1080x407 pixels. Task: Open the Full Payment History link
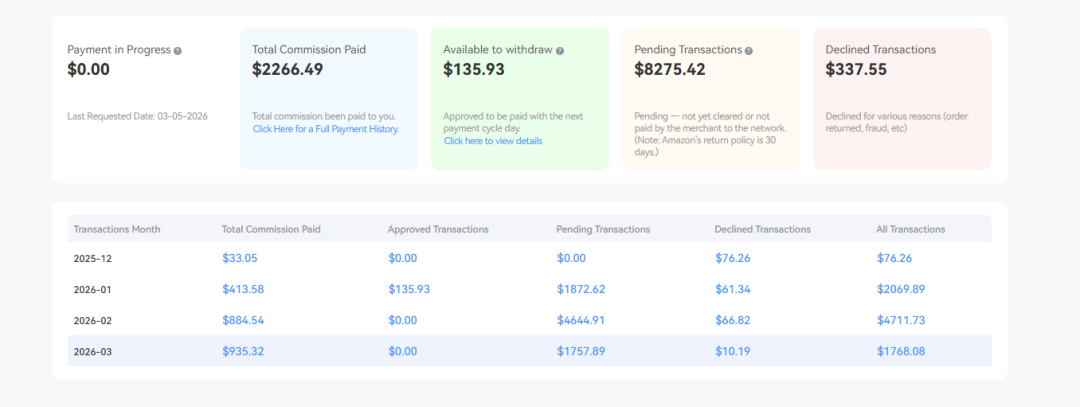[x=326, y=129]
